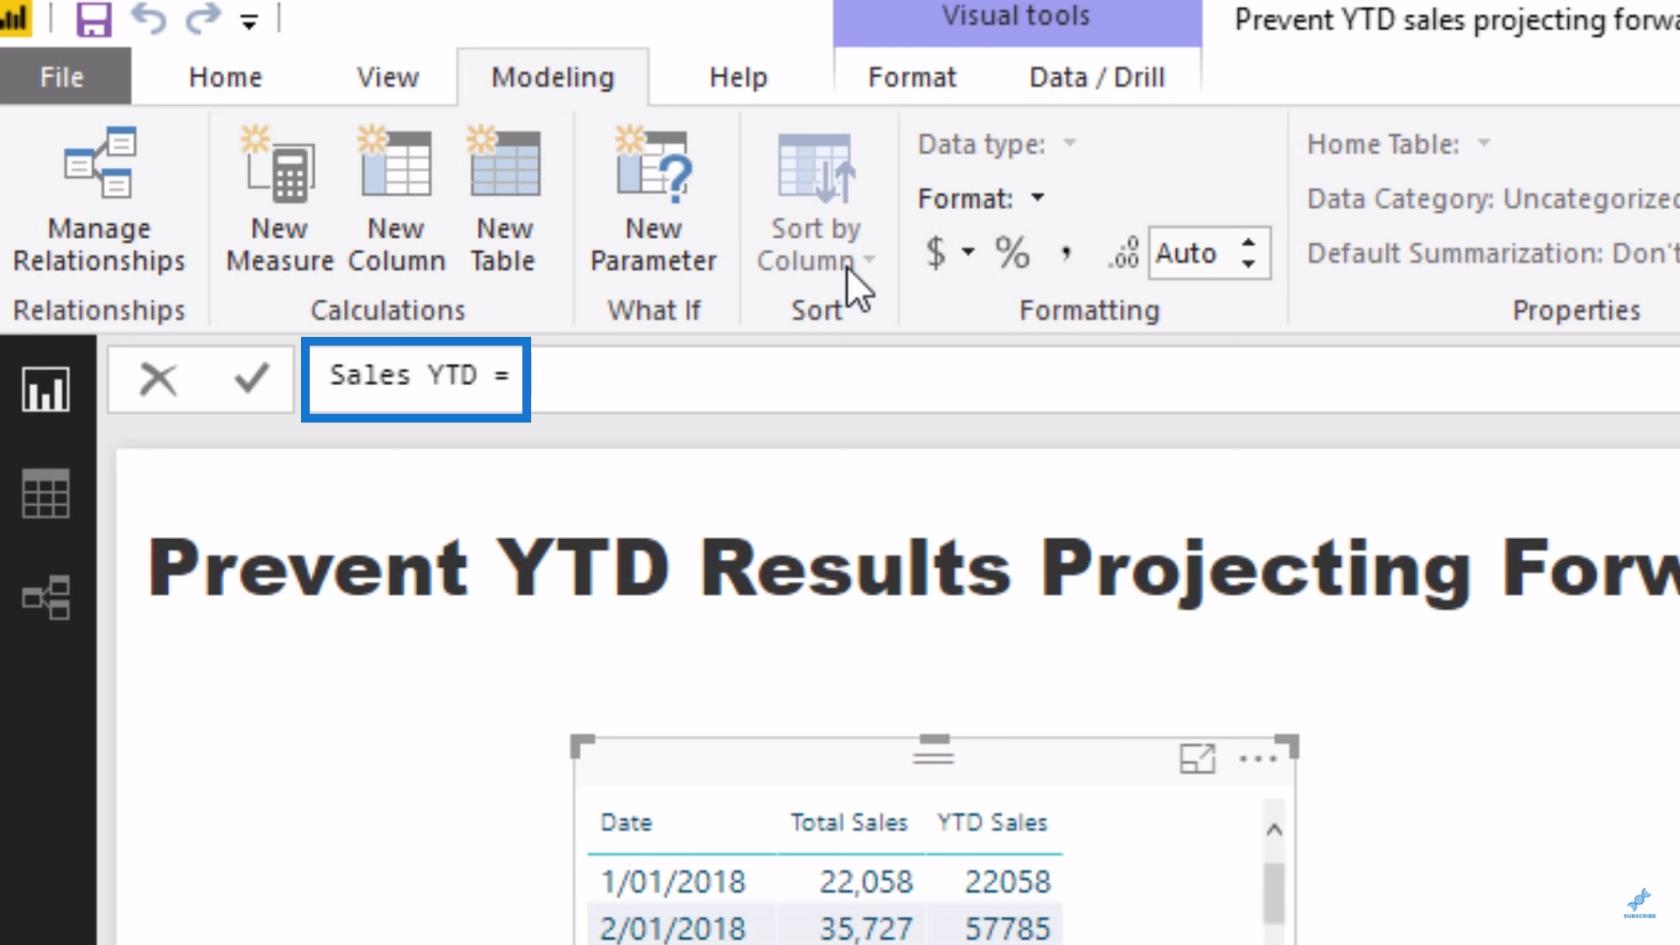
Task: Select the Modeling ribbon tab
Action: [553, 77]
